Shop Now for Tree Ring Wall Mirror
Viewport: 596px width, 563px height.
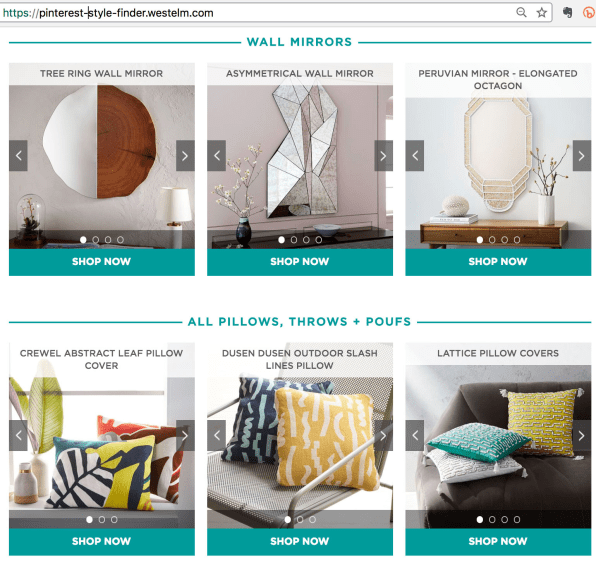click(101, 262)
